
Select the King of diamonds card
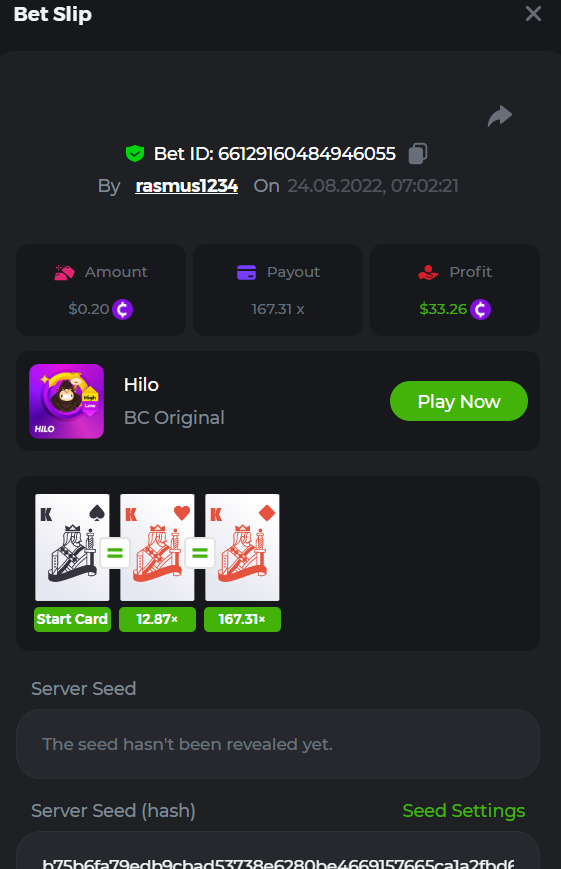point(242,548)
